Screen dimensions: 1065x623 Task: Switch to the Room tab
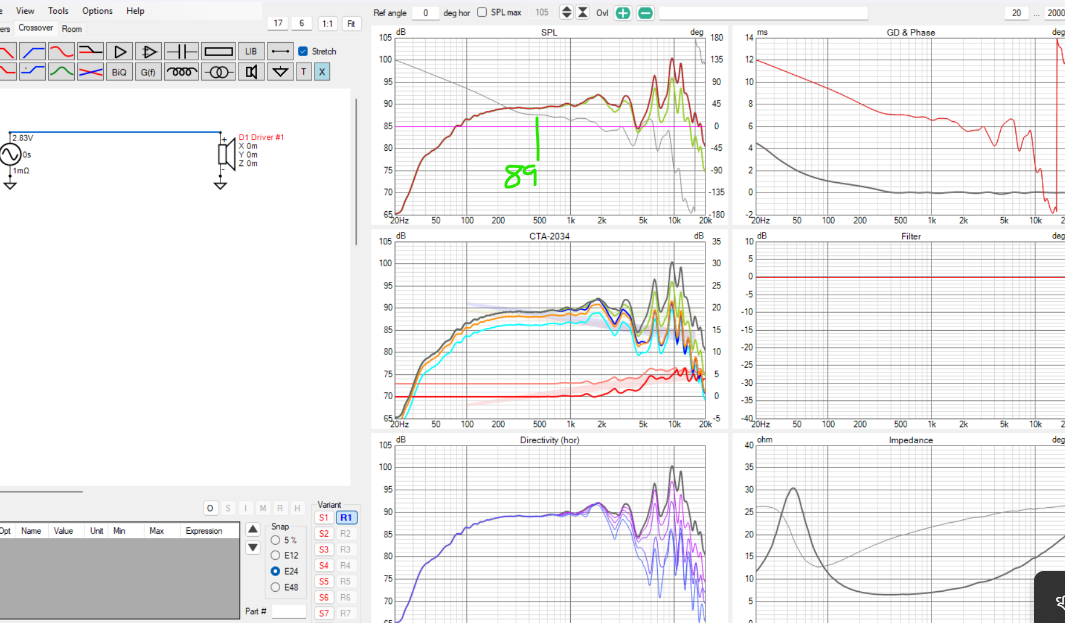(71, 29)
